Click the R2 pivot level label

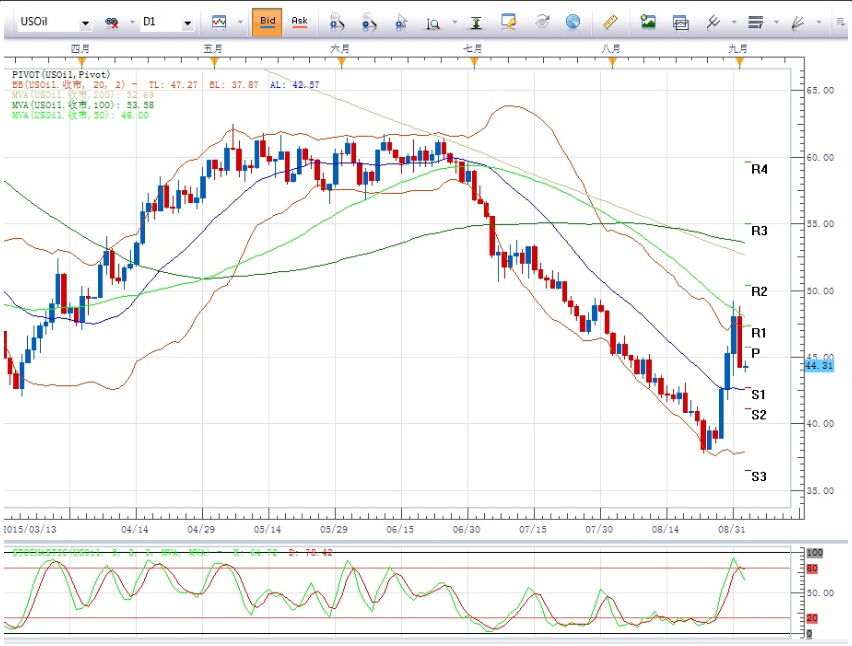click(x=759, y=292)
